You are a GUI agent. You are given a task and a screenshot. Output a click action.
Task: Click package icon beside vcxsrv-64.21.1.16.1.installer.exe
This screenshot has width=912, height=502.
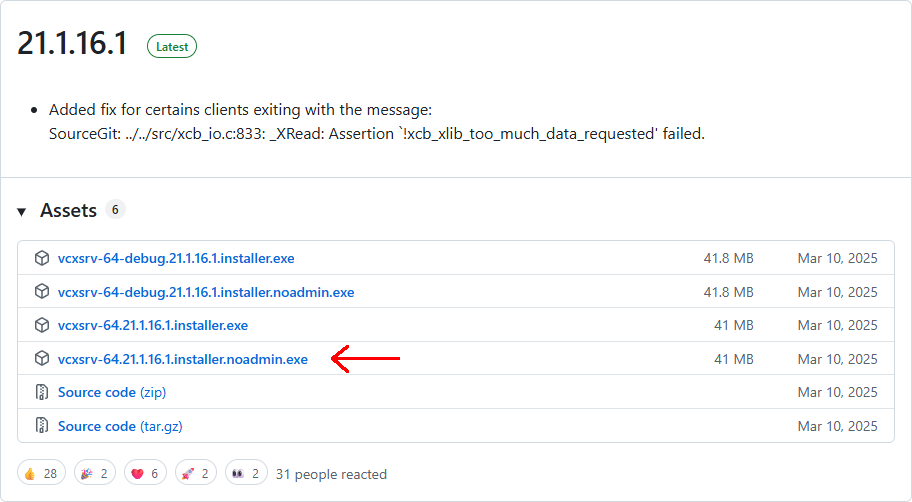pos(42,325)
